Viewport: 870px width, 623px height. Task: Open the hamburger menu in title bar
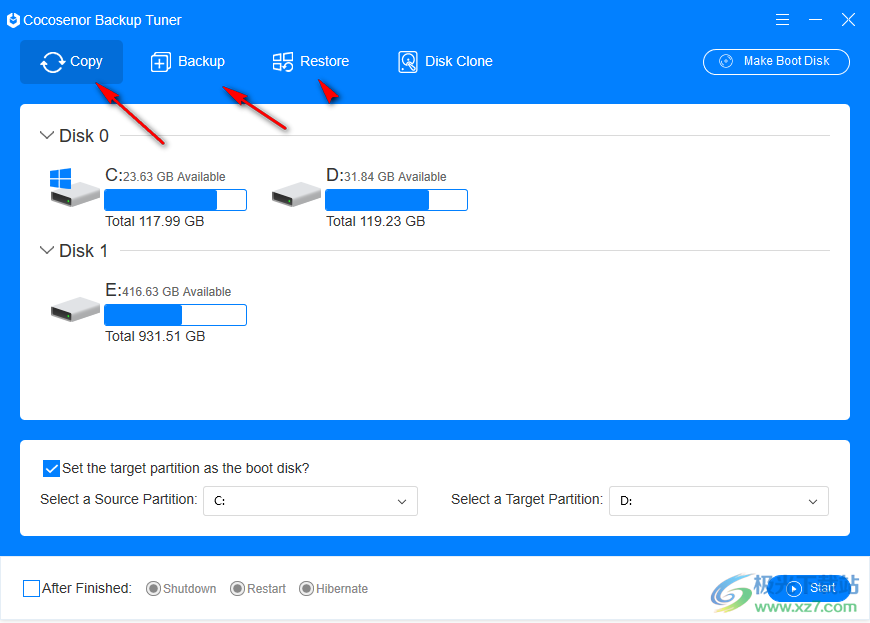782,20
